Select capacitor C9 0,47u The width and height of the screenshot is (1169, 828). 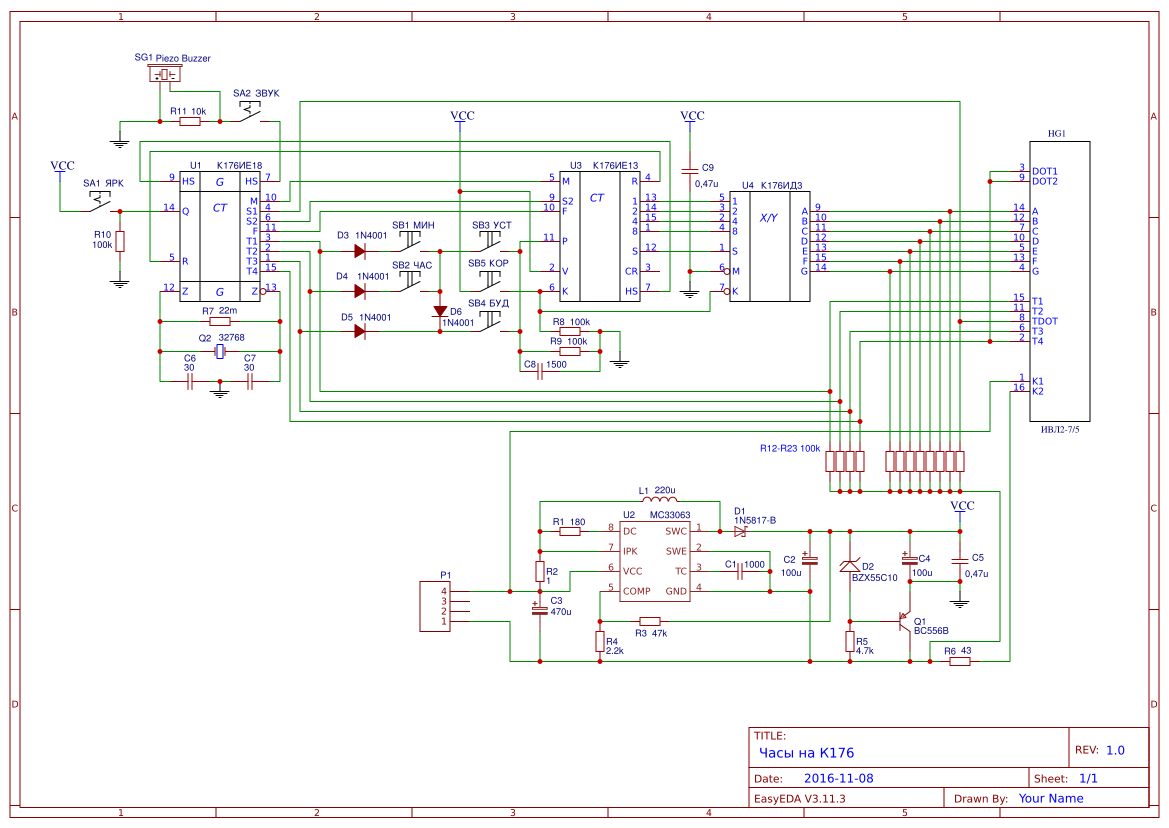690,171
